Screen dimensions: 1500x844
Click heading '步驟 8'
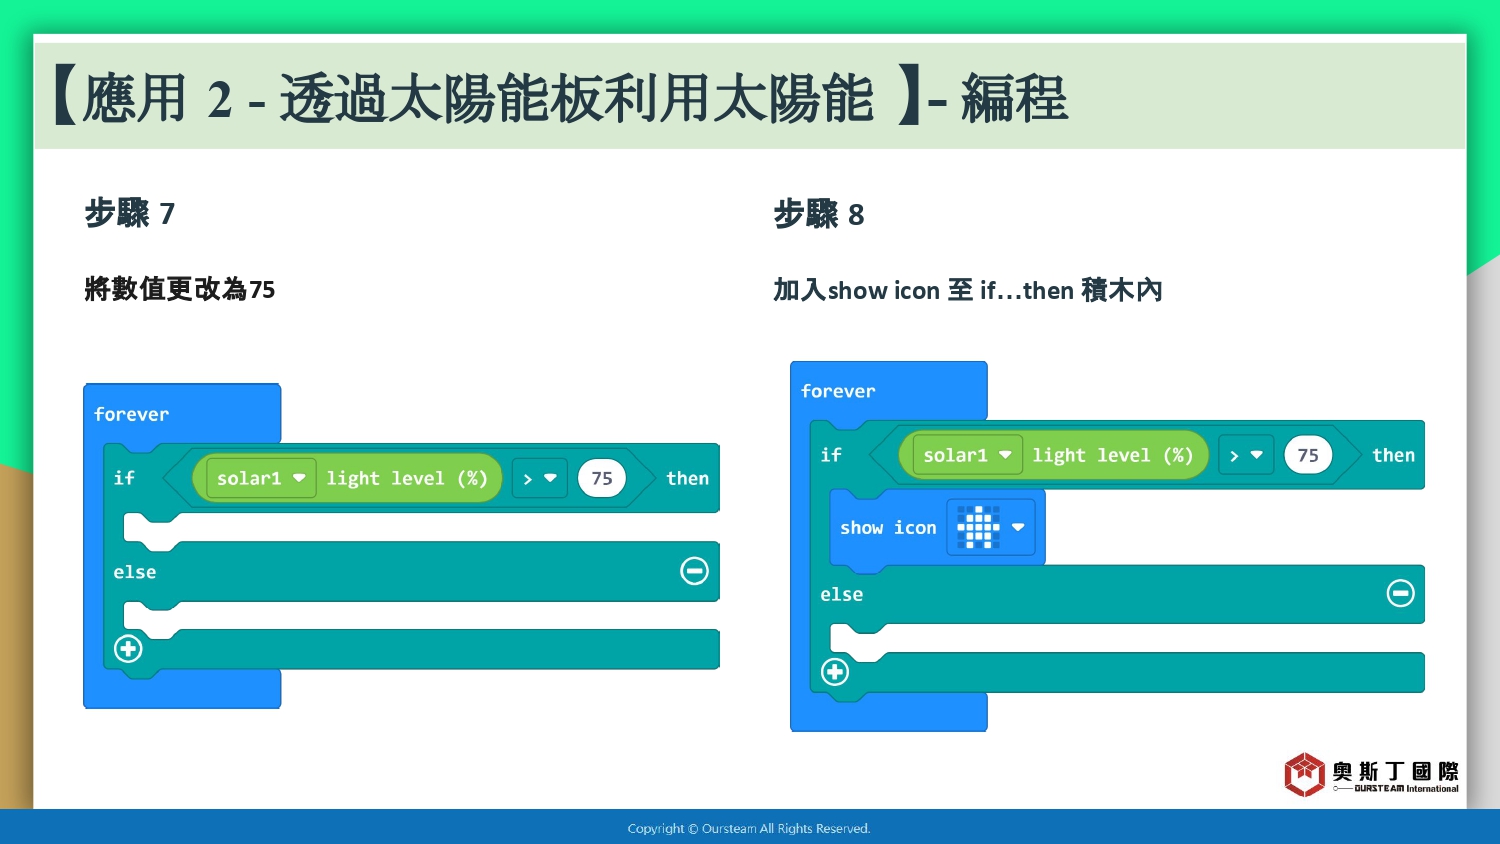pos(819,214)
